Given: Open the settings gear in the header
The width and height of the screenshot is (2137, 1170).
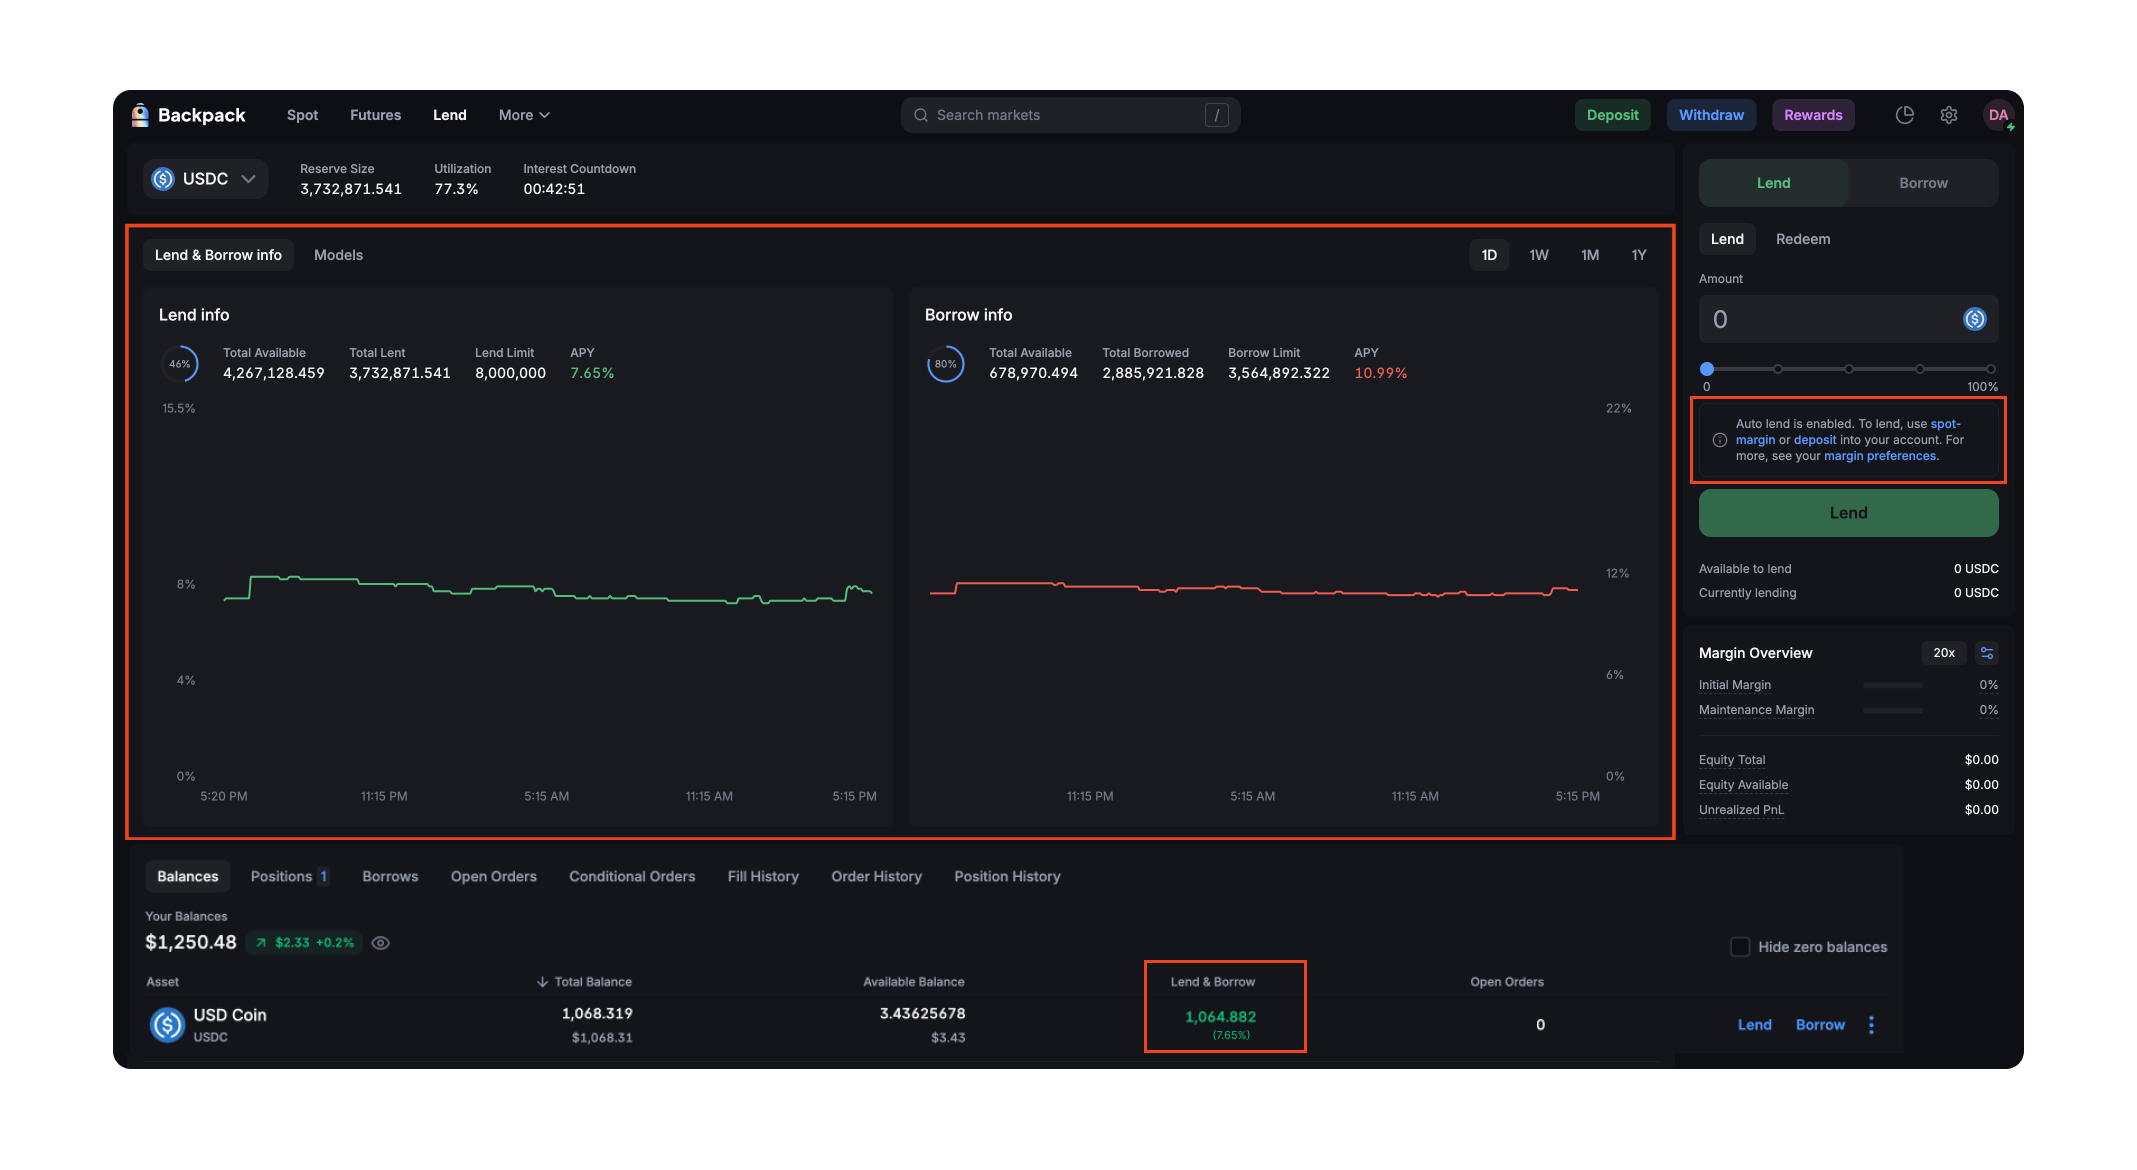Looking at the screenshot, I should pyautogui.click(x=1948, y=114).
